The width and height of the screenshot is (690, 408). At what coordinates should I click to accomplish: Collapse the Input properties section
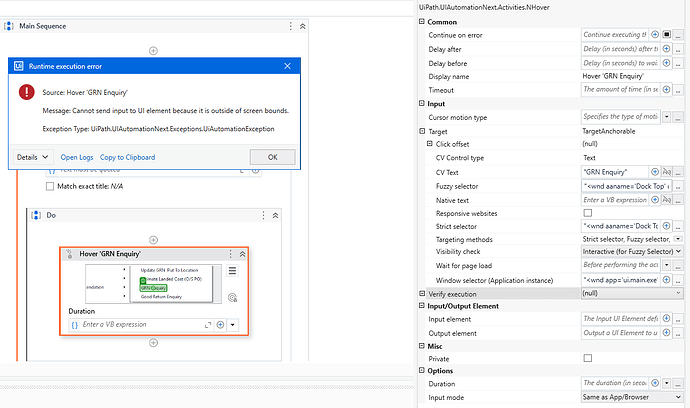click(422, 103)
